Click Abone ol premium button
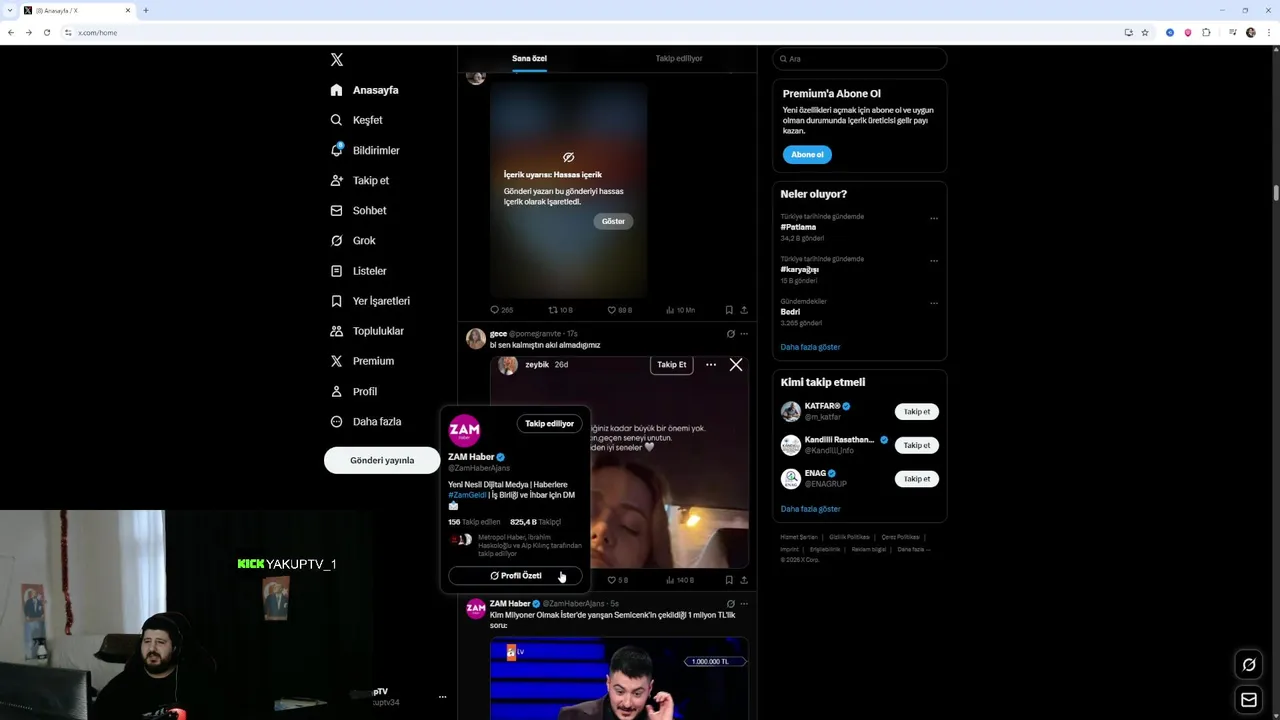 tap(807, 155)
